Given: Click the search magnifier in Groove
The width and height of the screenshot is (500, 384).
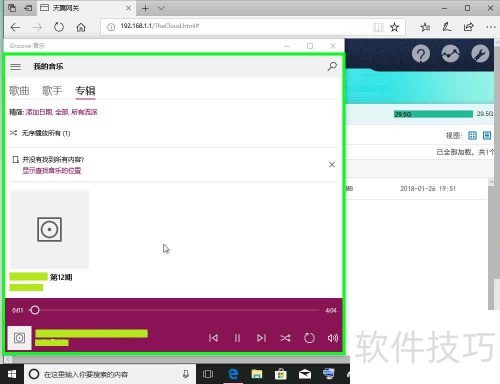Looking at the screenshot, I should coord(332,66).
